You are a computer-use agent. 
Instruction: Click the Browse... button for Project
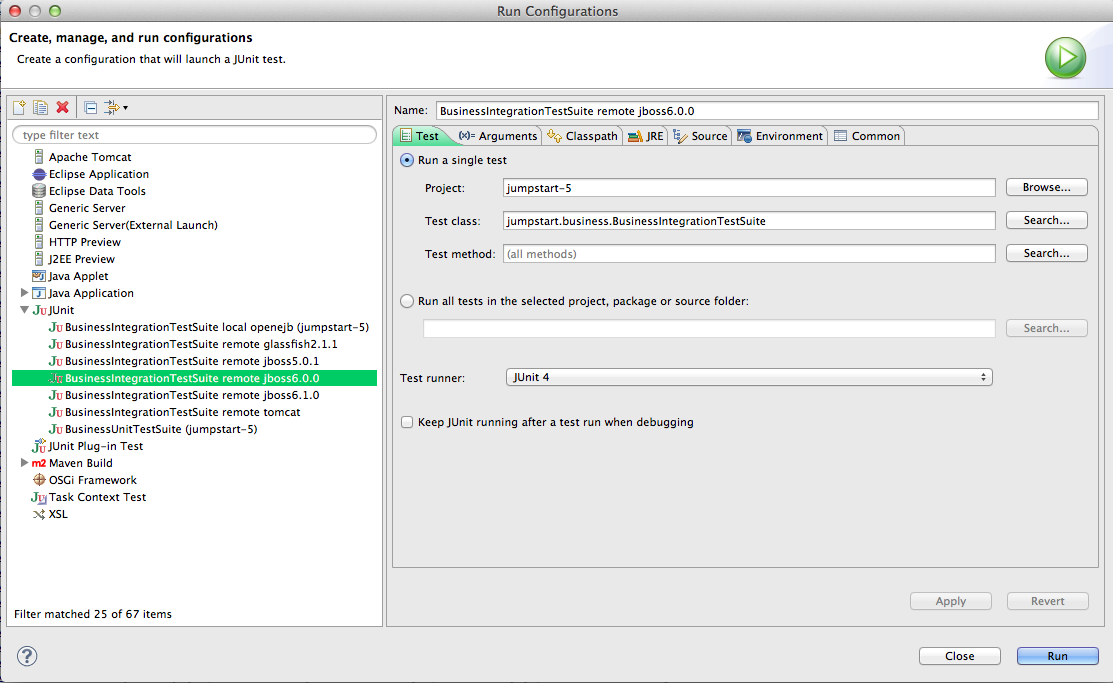1046,187
